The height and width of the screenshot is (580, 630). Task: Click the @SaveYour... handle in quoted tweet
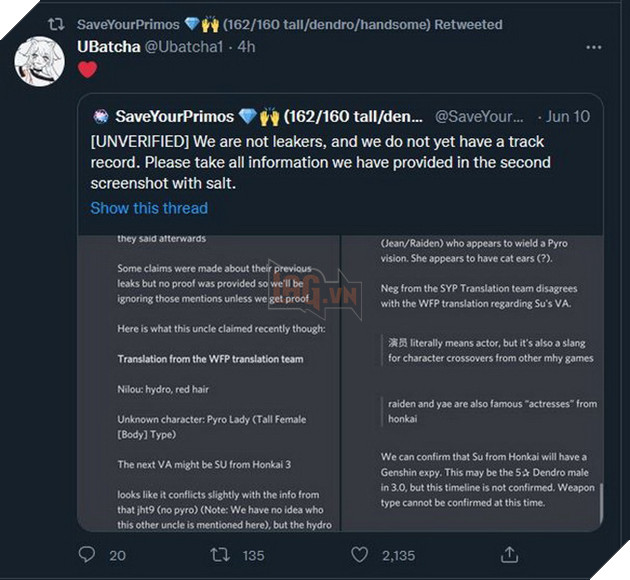(478, 117)
